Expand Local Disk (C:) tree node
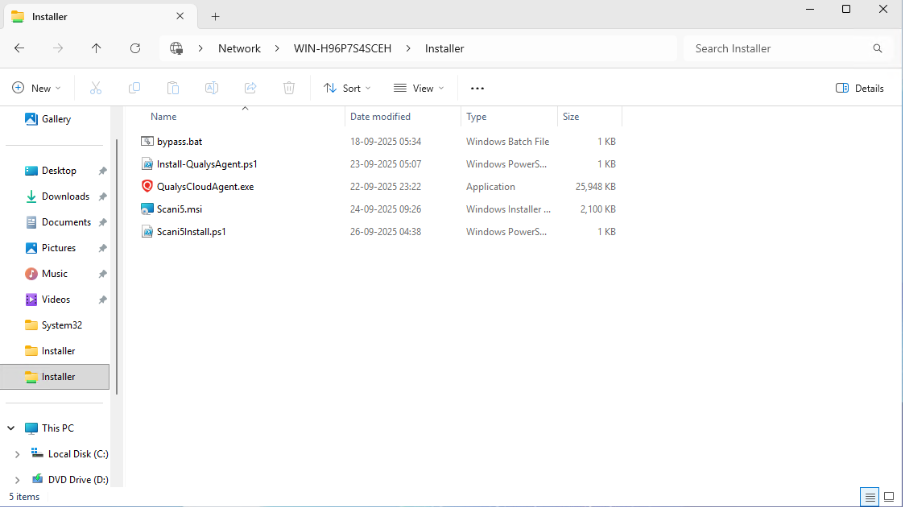 [x=17, y=454]
